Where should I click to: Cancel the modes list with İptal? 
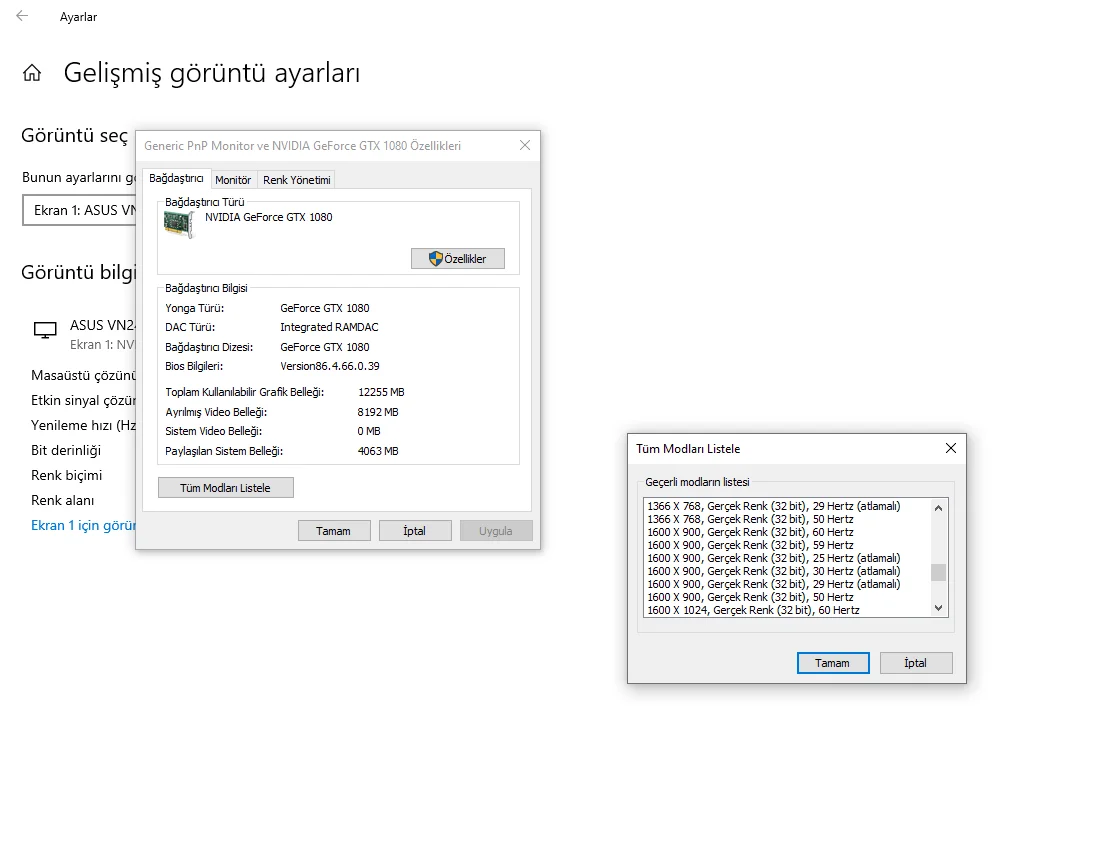pos(916,663)
